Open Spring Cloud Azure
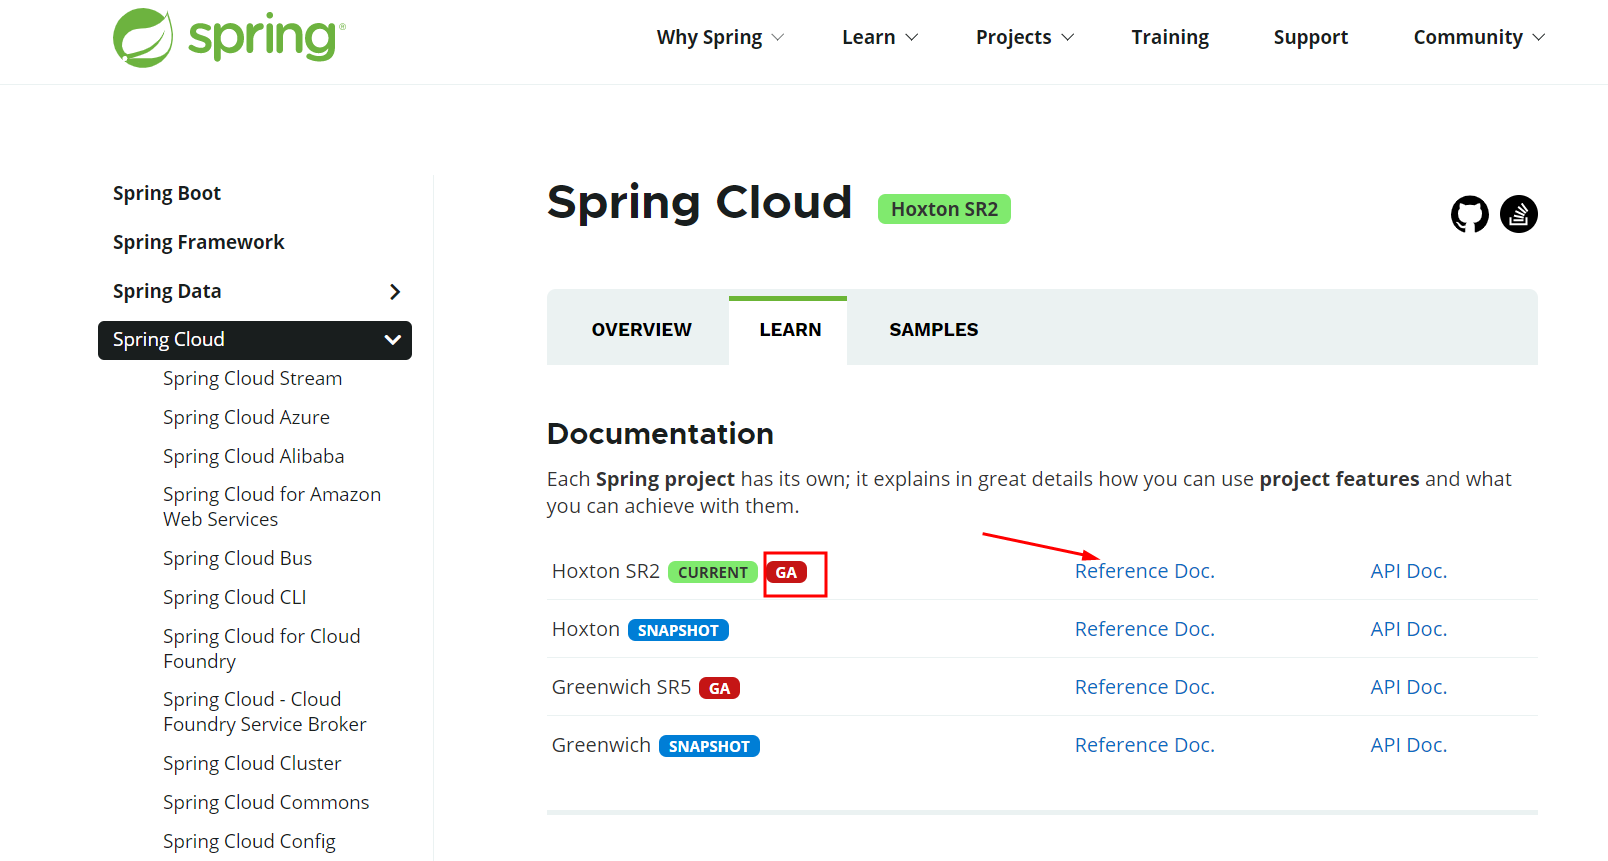Image resolution: width=1608 pixels, height=861 pixels. coord(246,417)
